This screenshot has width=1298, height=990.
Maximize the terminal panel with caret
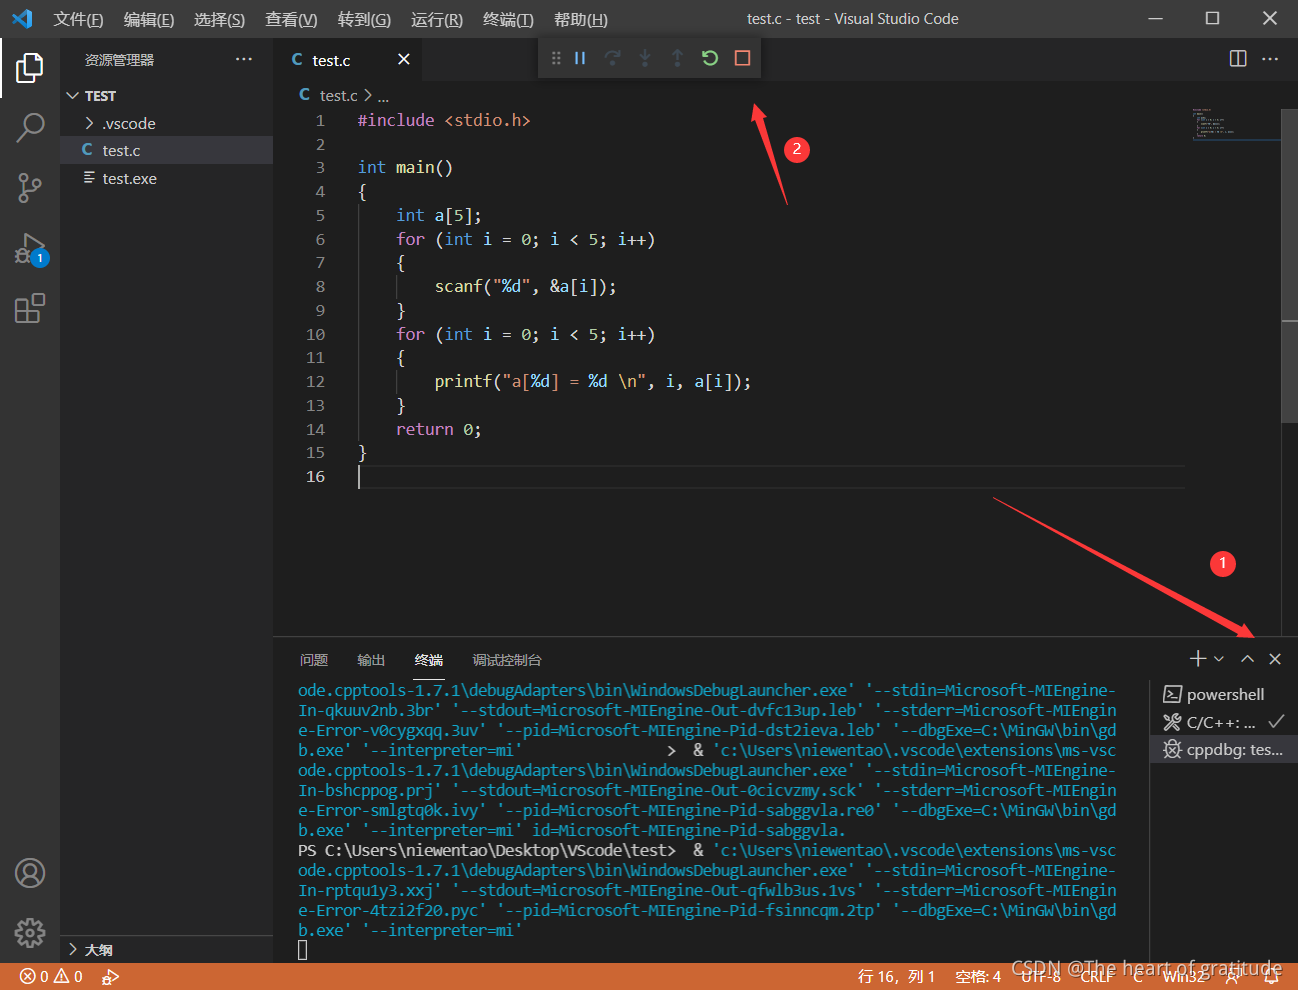click(x=1247, y=658)
